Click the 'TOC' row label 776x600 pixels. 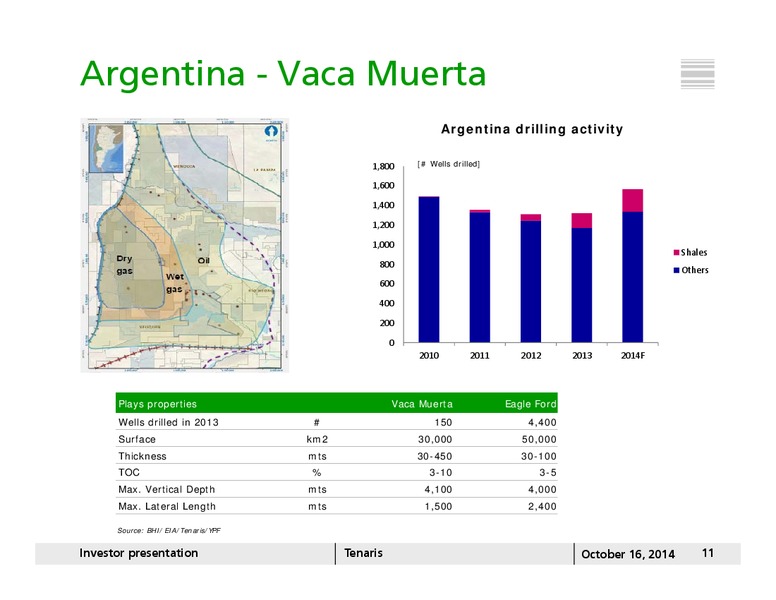pyautogui.click(x=129, y=473)
